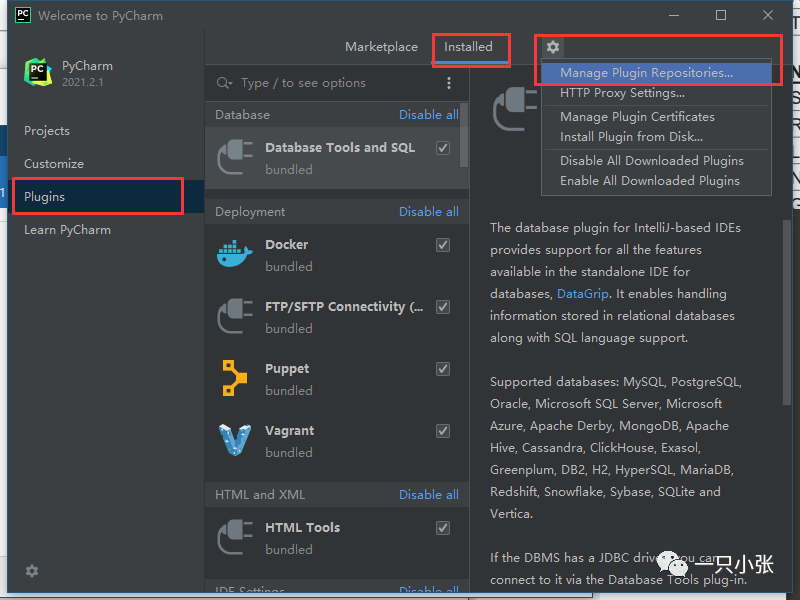Toggle the Vagrant plugin checkbox
This screenshot has width=800, height=600.
443,431
